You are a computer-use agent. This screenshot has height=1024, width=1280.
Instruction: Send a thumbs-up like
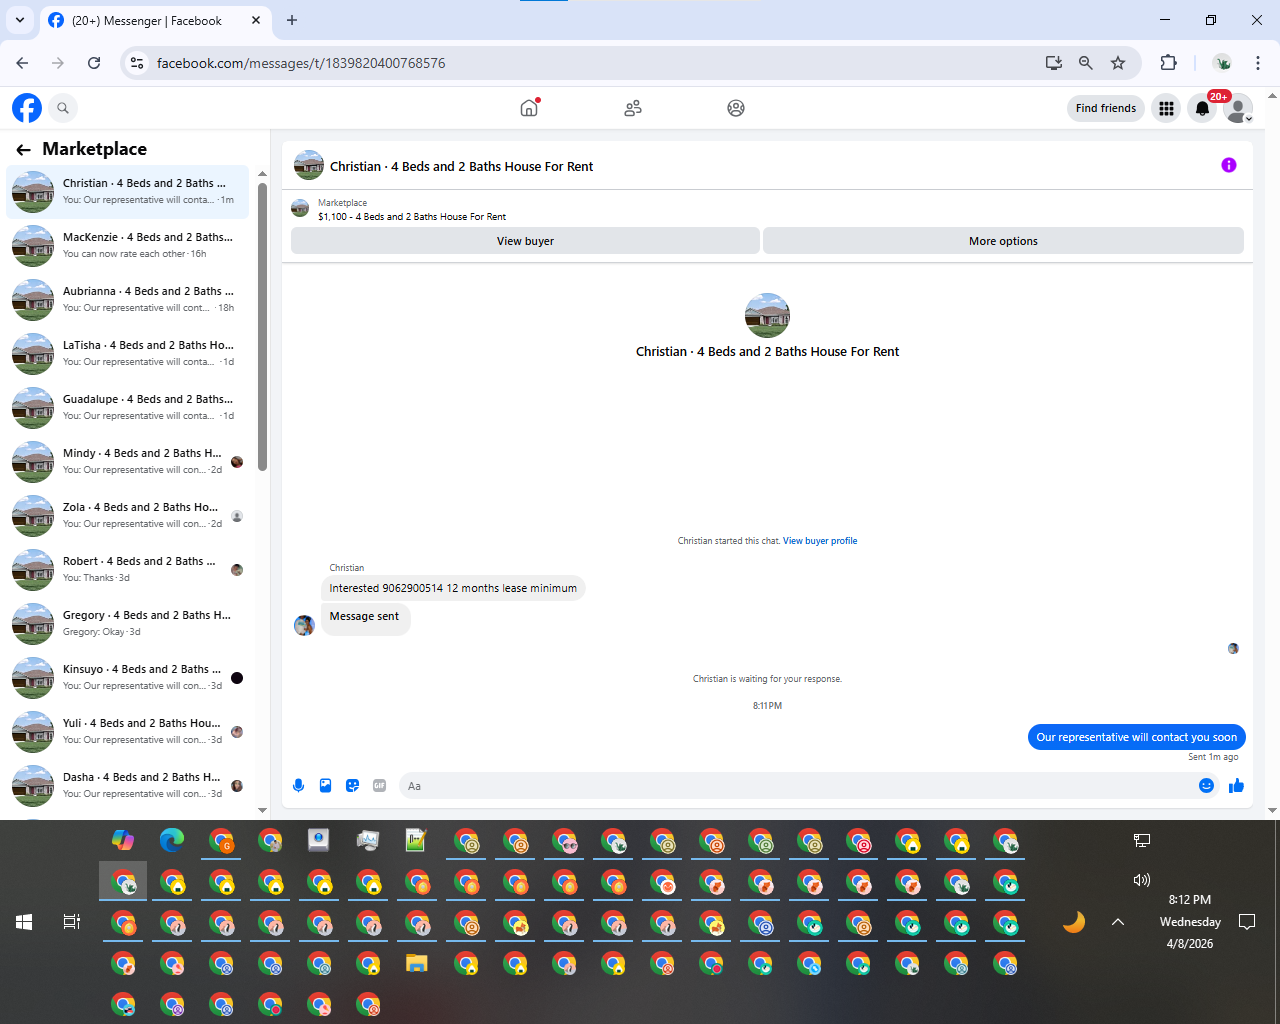1236,786
